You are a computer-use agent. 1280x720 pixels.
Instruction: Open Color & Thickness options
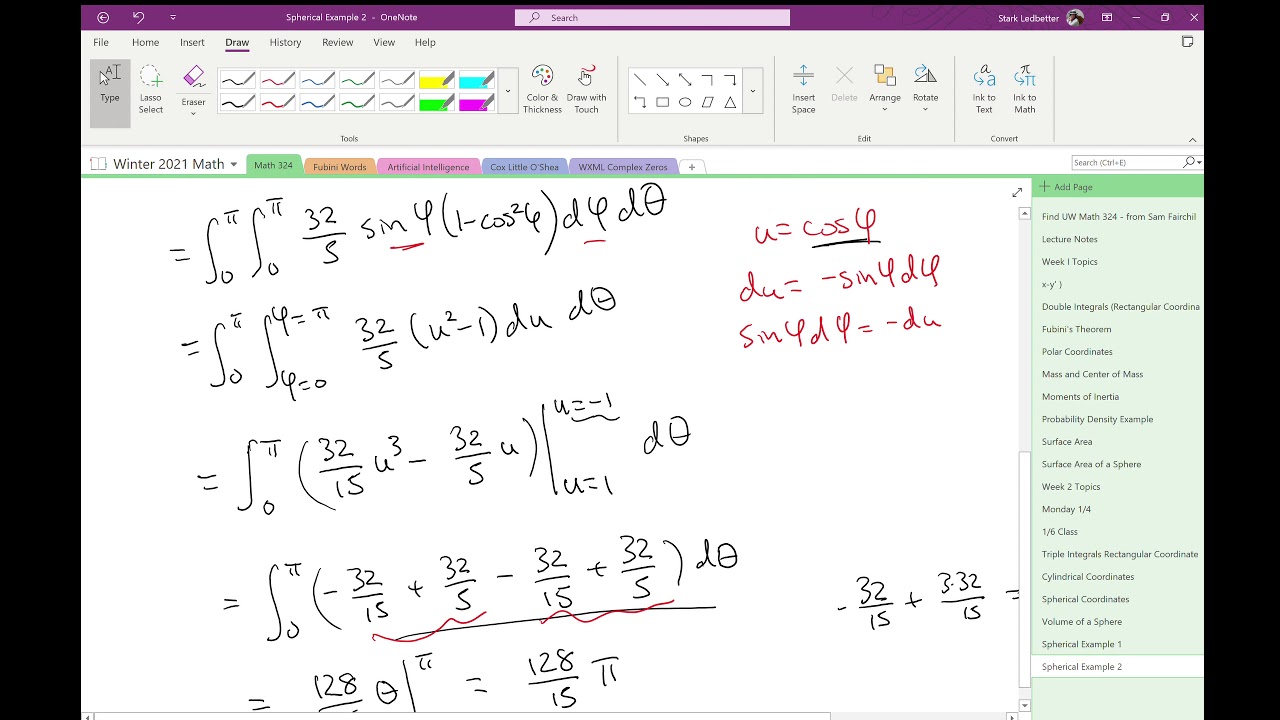(542, 90)
